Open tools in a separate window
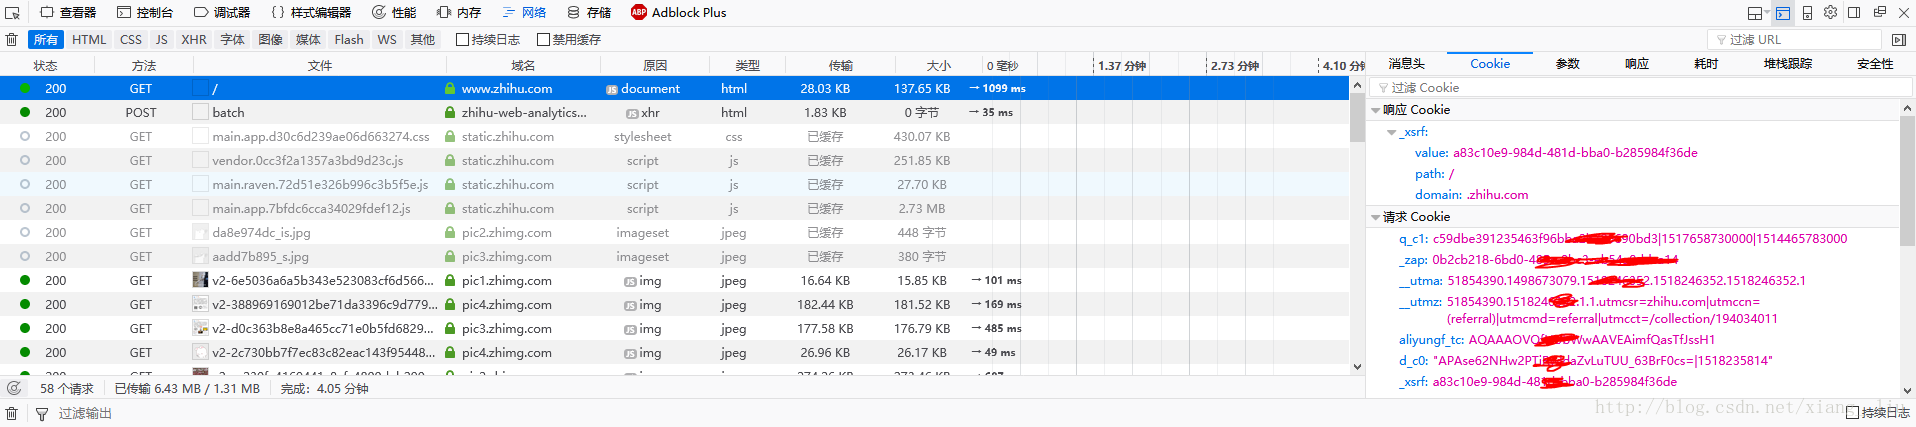Viewport: 1916px width, 427px height. pyautogui.click(x=1879, y=13)
